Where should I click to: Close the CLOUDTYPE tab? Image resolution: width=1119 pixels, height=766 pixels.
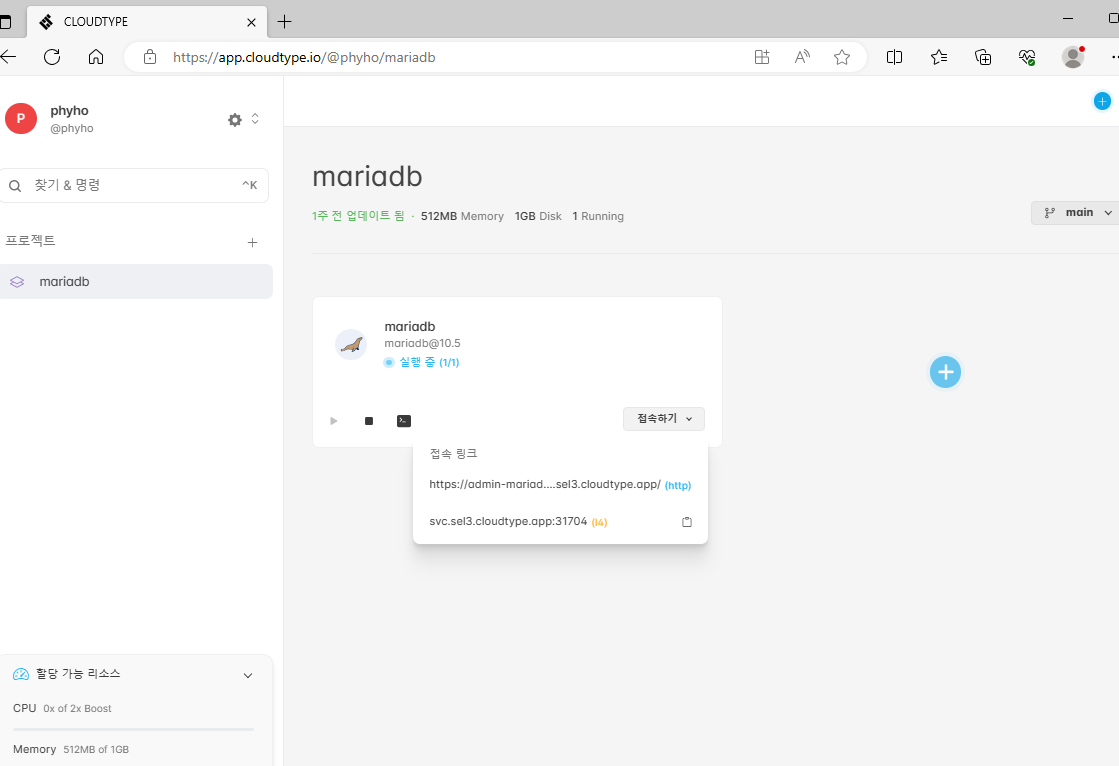(x=251, y=22)
